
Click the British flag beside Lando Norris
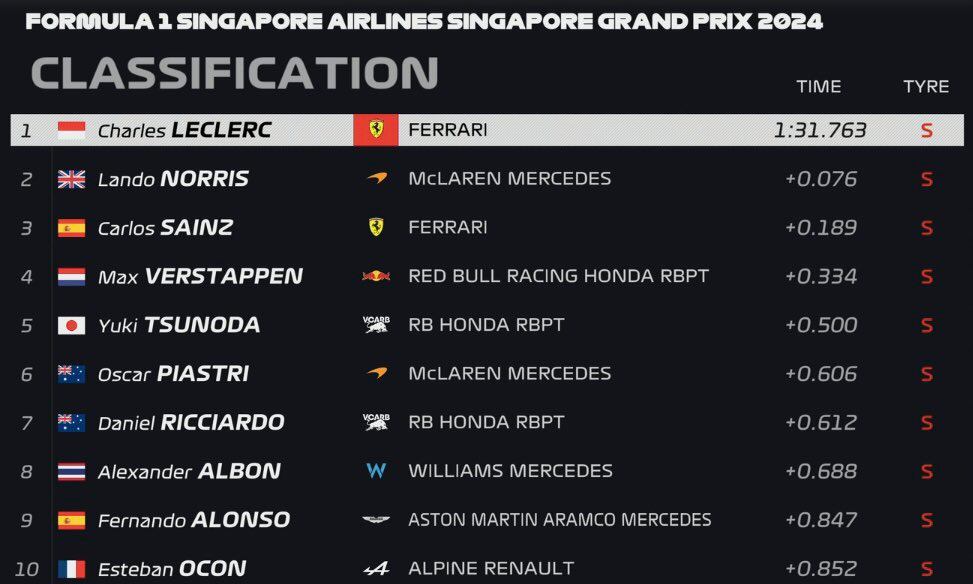(x=71, y=179)
